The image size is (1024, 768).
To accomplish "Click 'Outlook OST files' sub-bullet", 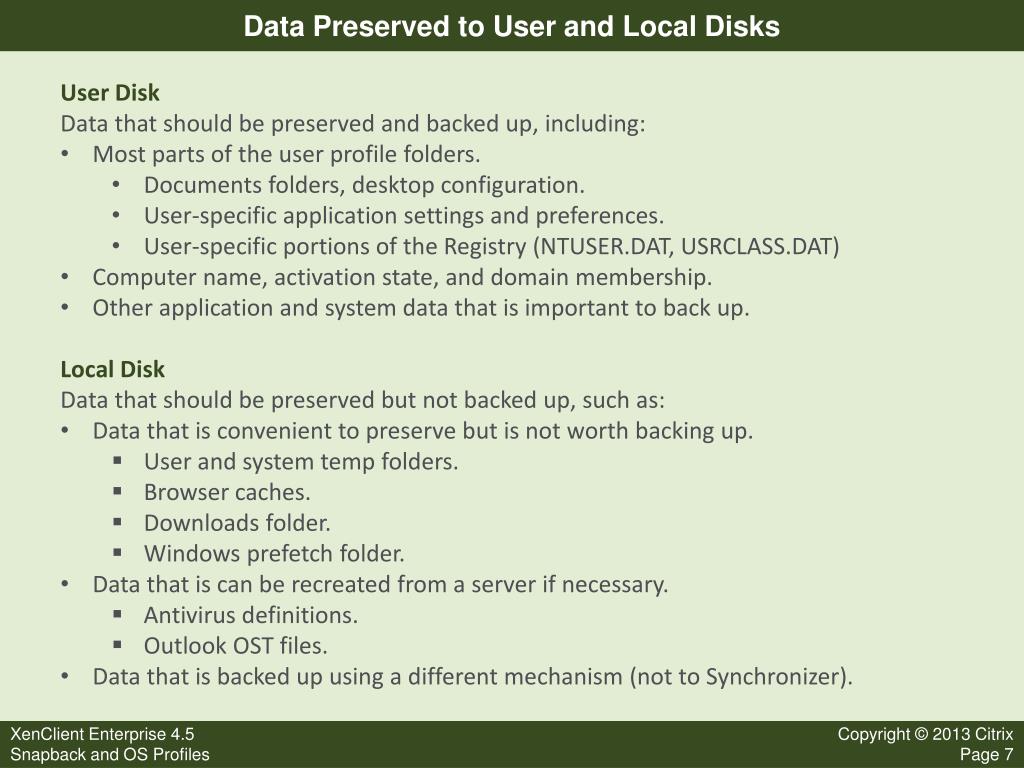I will click(x=236, y=646).
